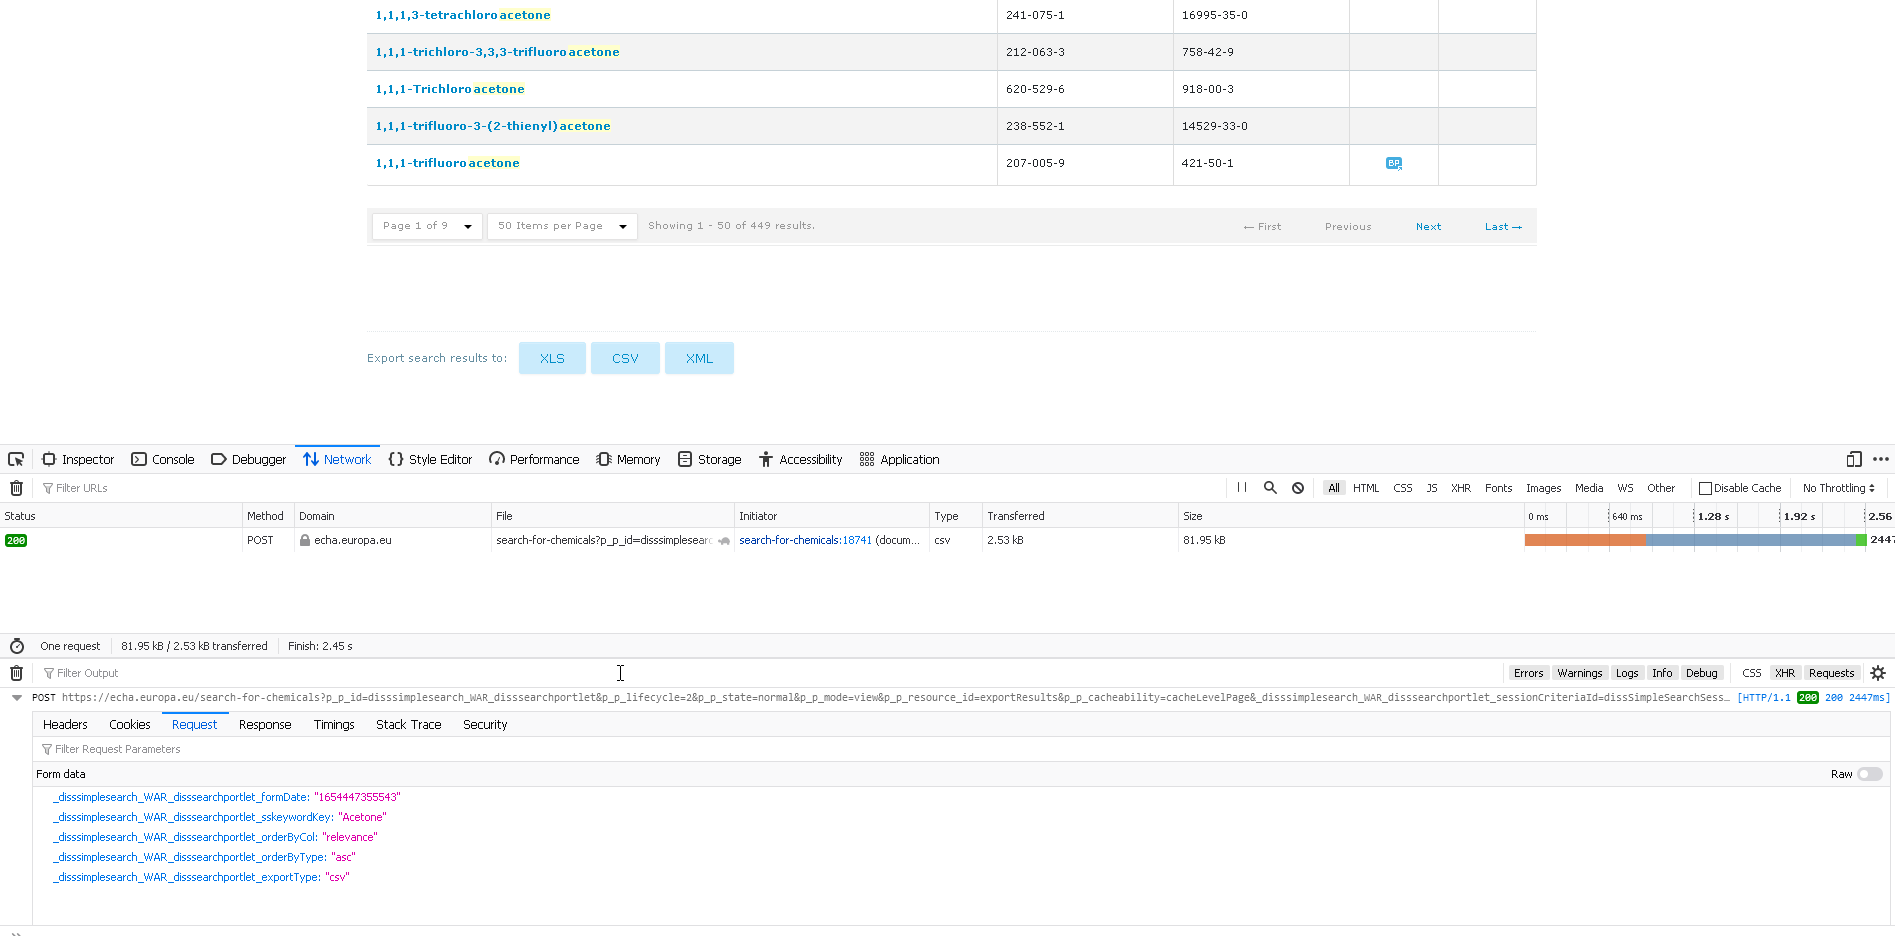Focus the Filter URLs input field
Viewport: 1895px width, 936px height.
pos(630,488)
